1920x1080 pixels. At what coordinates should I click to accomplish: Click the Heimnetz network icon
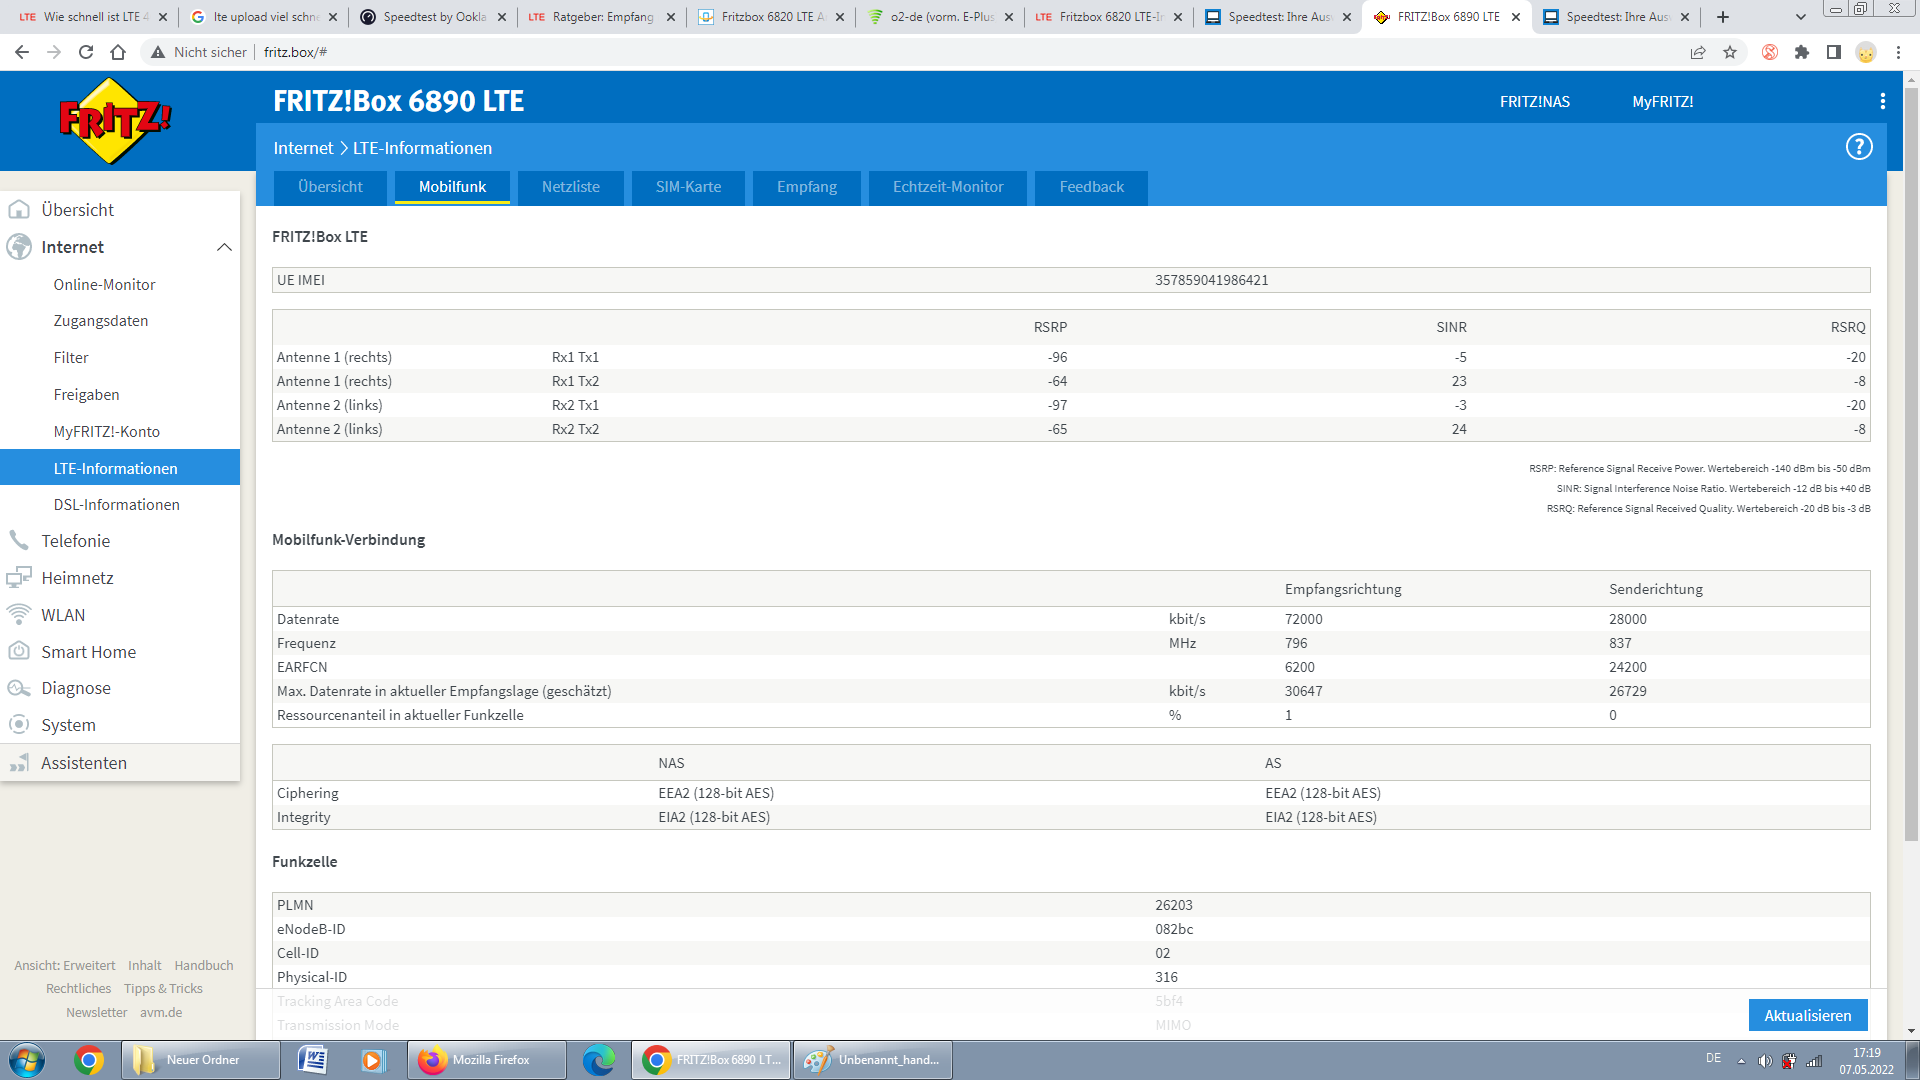(19, 578)
